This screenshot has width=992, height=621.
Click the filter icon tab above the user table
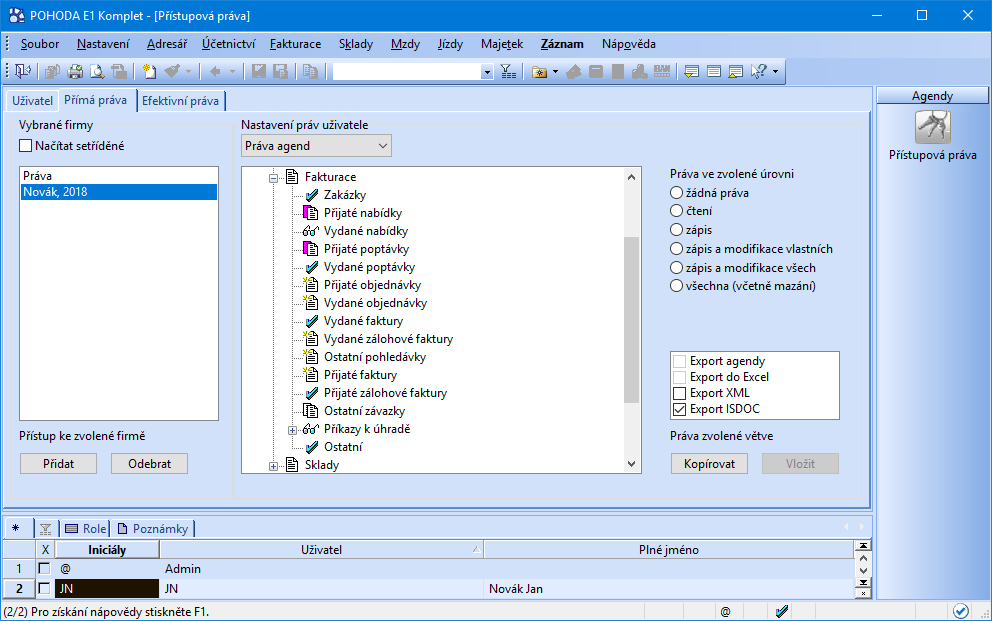pos(45,529)
